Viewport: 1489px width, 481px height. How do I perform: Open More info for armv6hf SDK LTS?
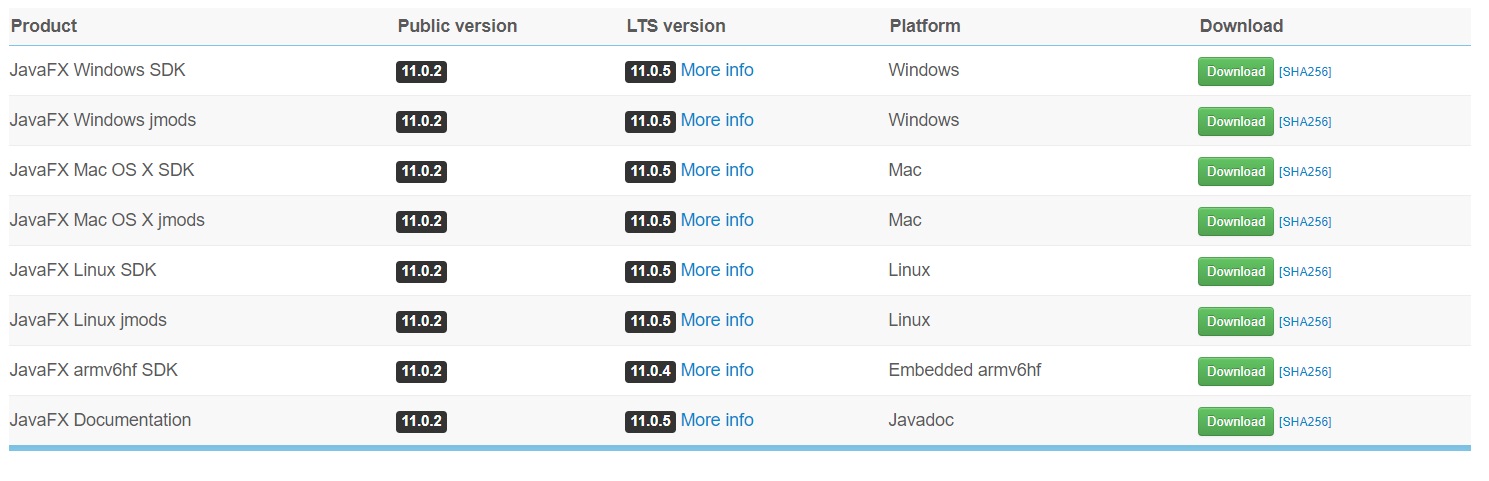[x=717, y=370]
